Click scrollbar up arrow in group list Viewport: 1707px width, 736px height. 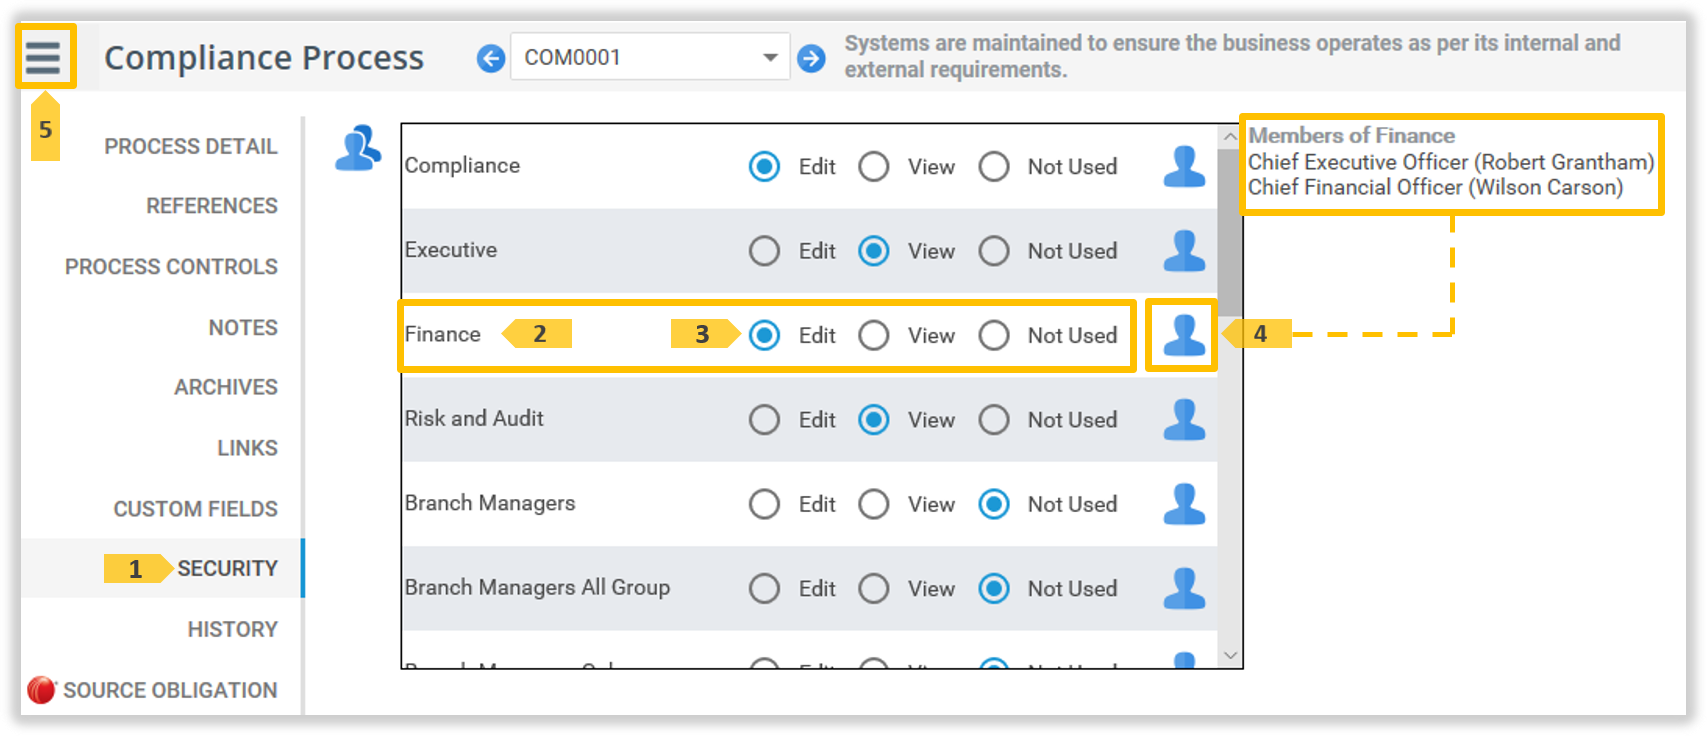1230,137
